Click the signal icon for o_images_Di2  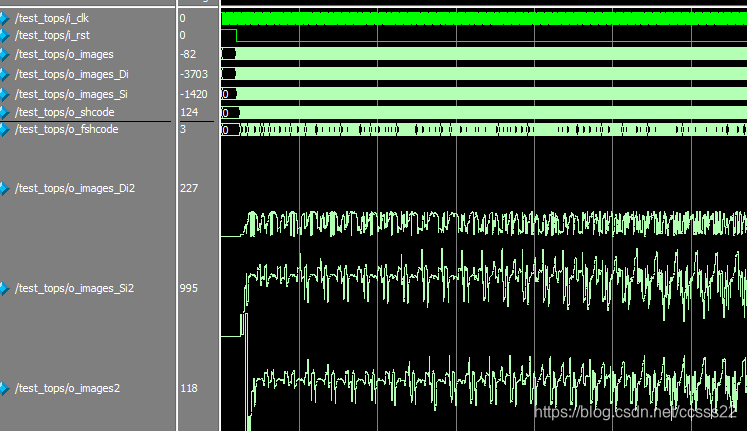coord(4,189)
